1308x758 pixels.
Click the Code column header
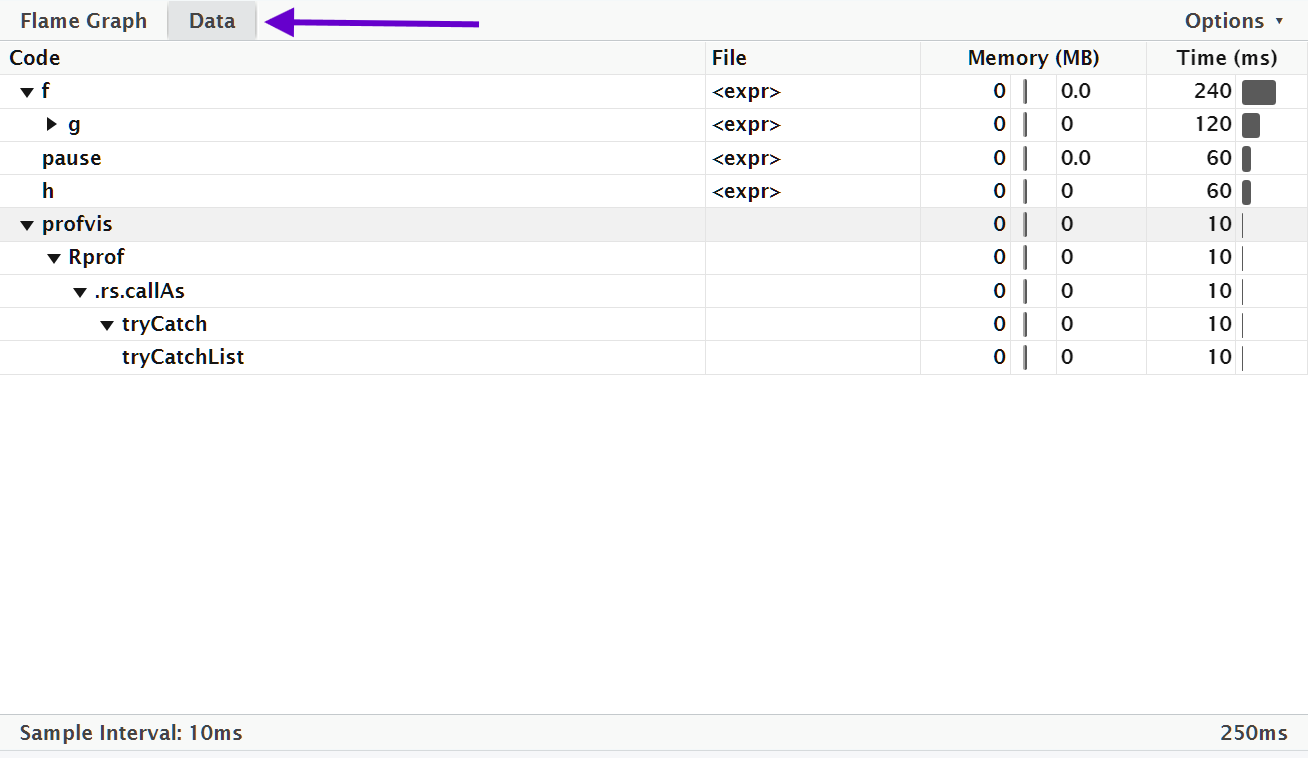point(35,58)
